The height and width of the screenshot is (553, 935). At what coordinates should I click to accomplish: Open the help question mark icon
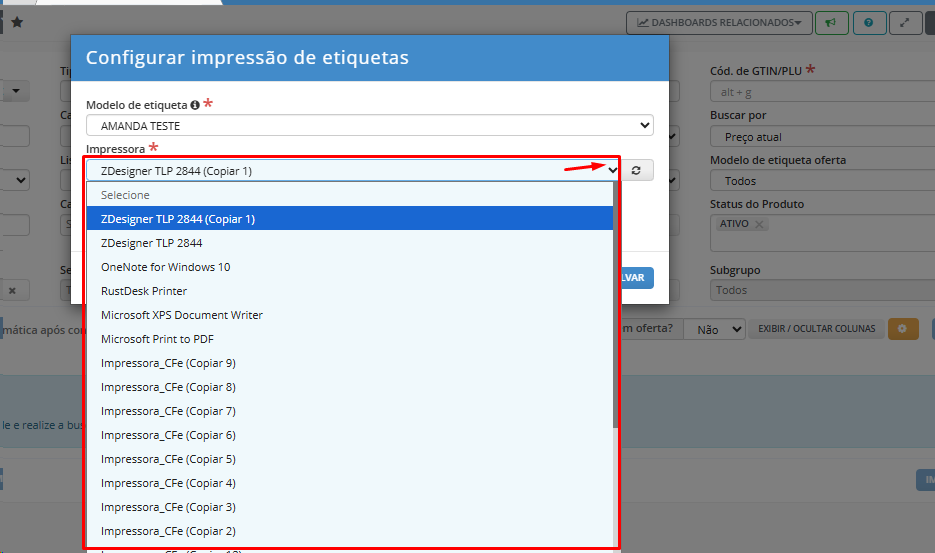click(868, 22)
